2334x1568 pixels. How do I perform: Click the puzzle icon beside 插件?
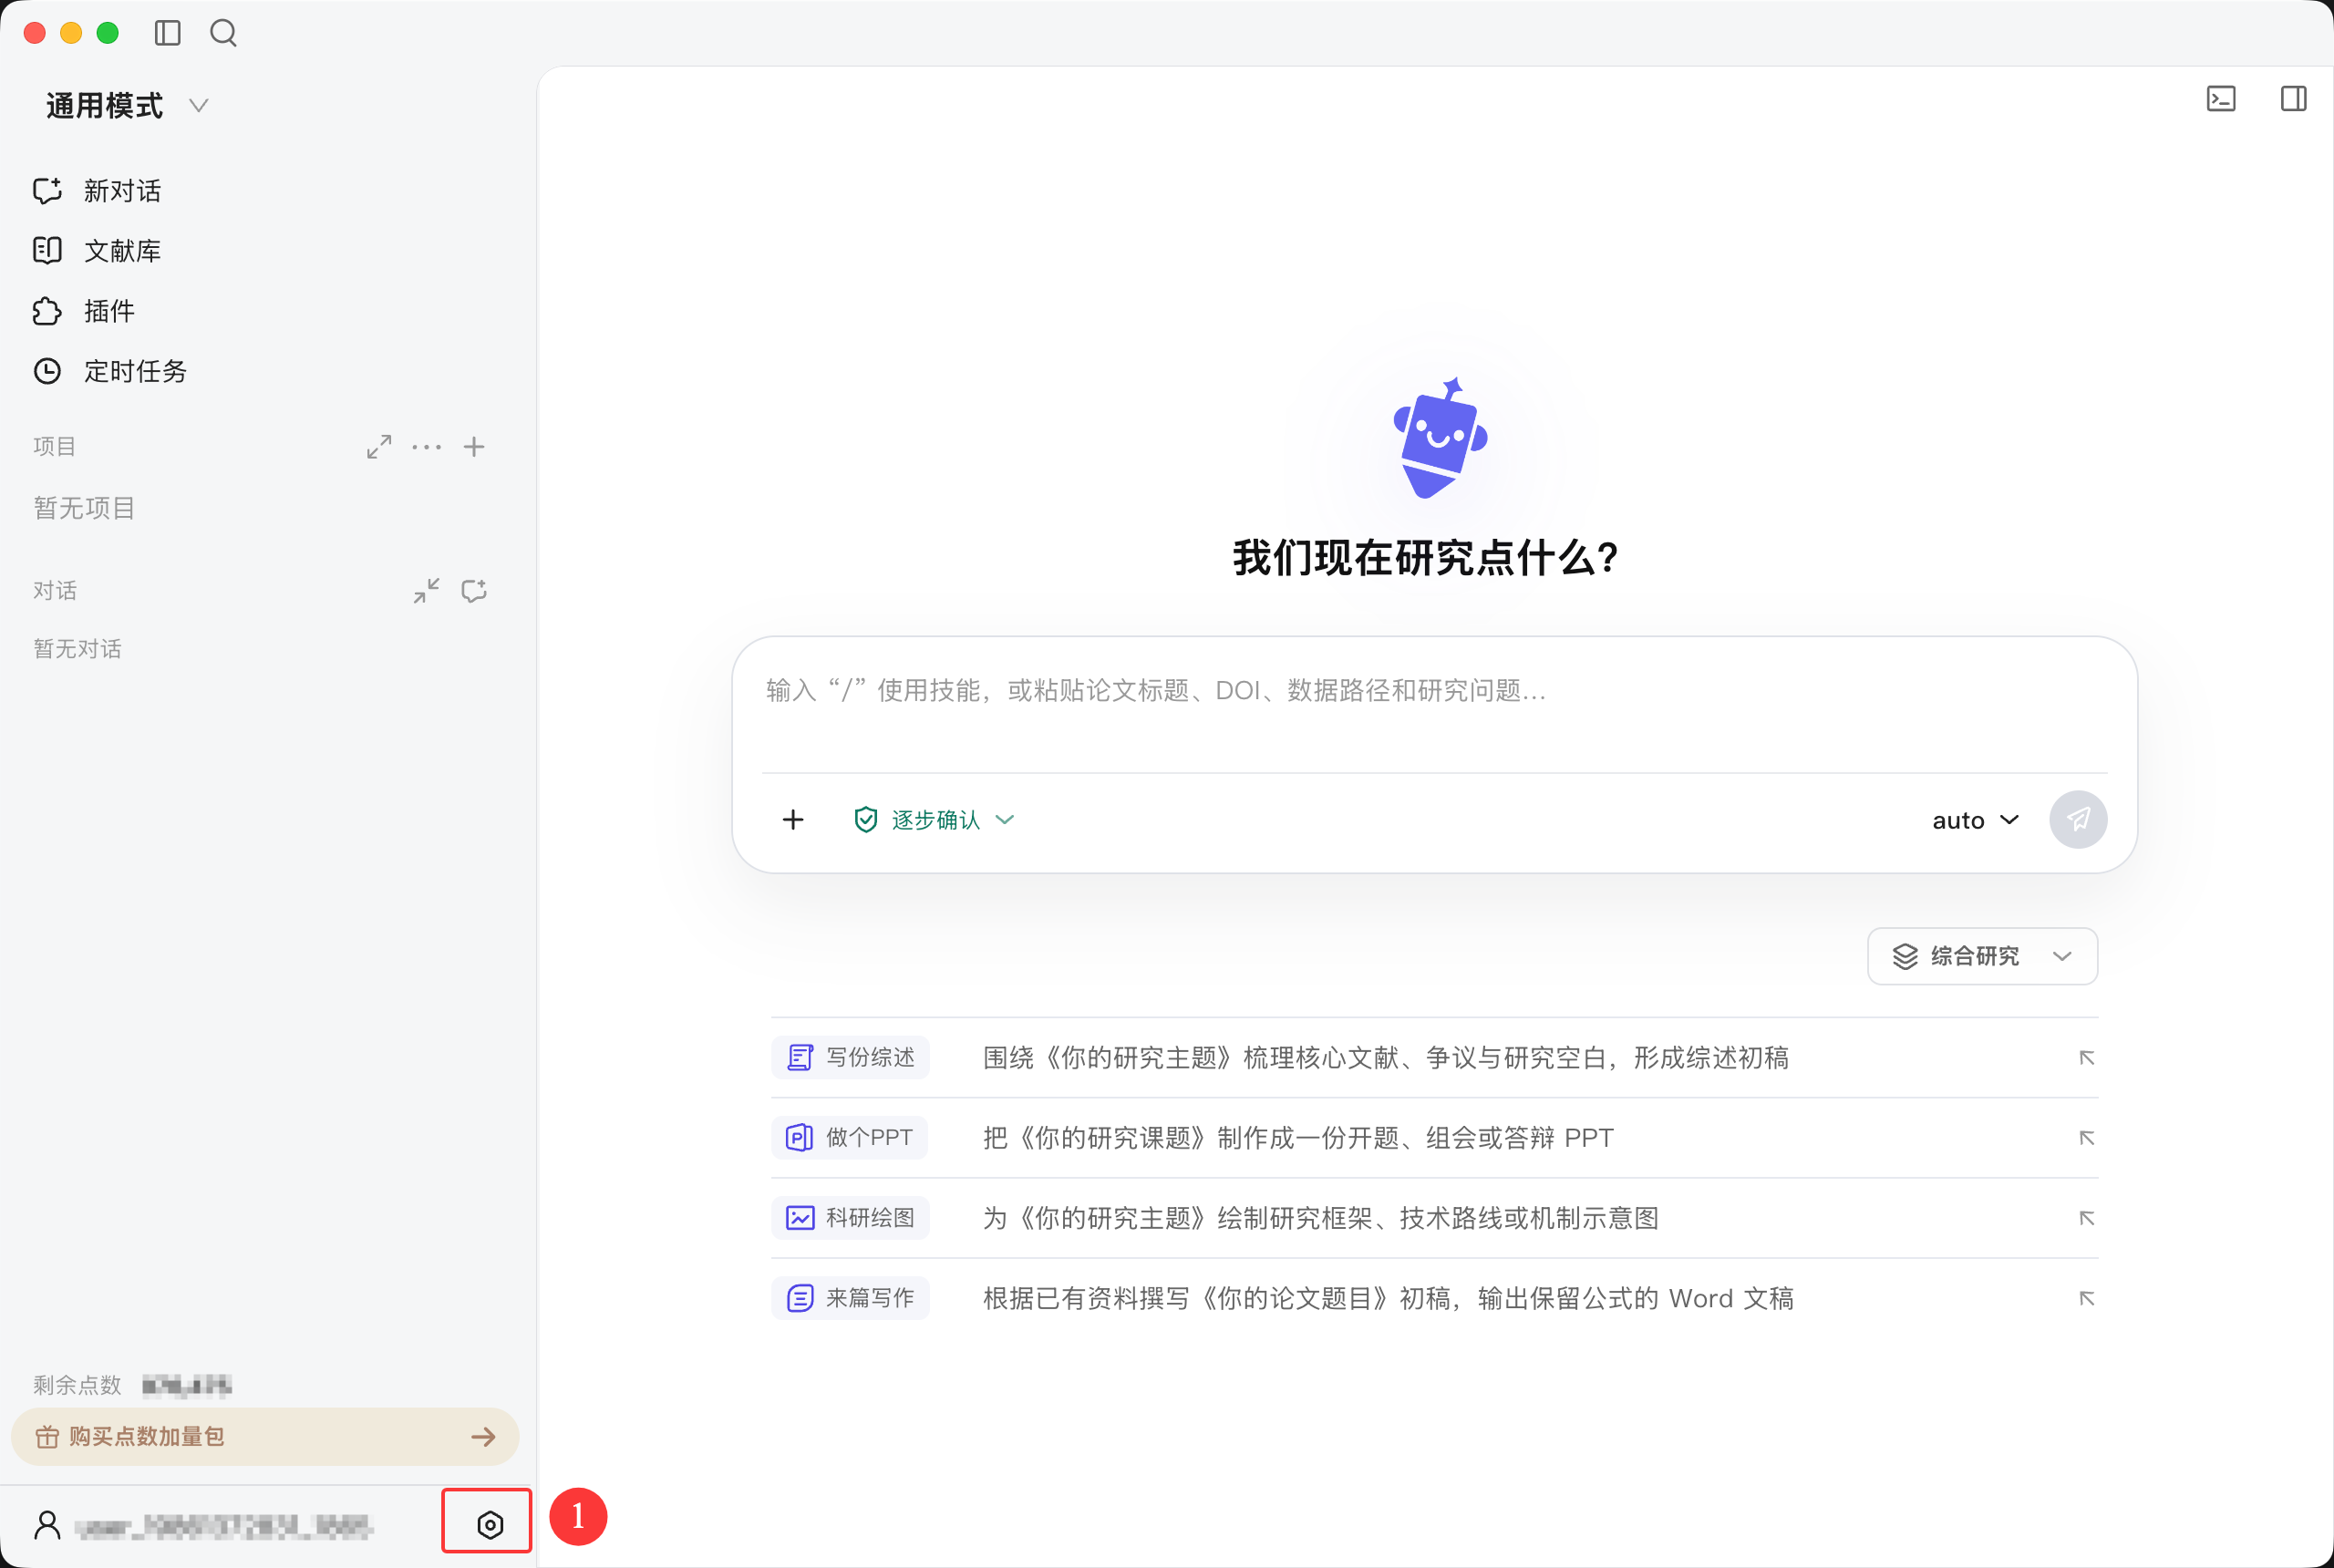coord(47,311)
